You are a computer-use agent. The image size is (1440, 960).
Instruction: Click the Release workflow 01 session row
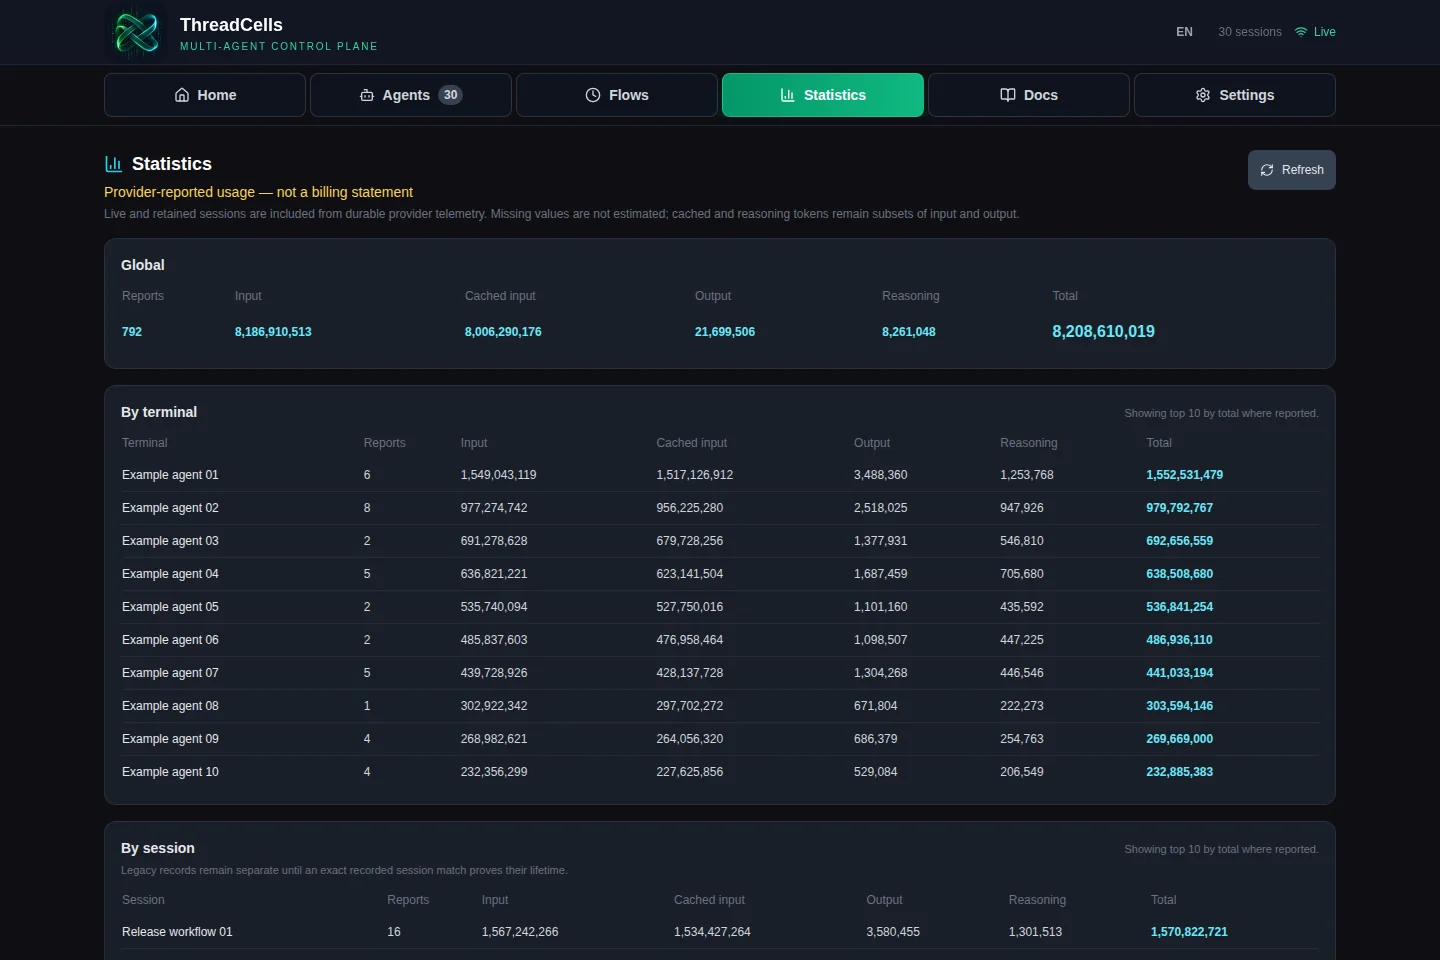[720, 932]
